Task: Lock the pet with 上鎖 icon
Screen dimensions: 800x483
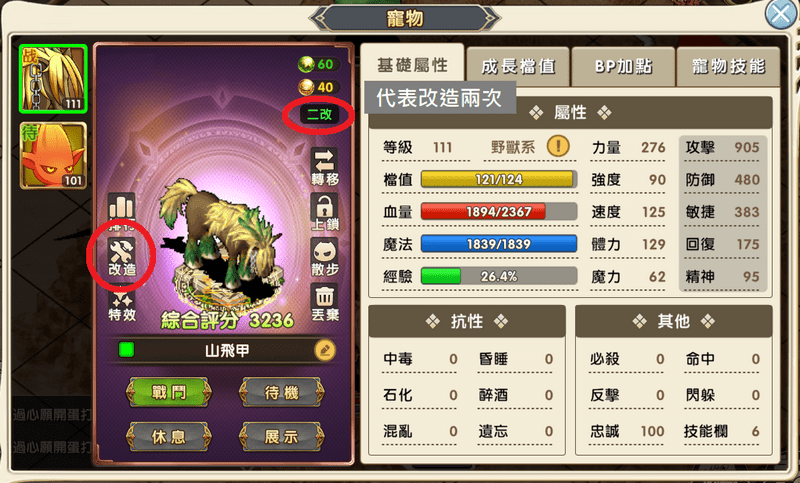Action: (x=325, y=212)
